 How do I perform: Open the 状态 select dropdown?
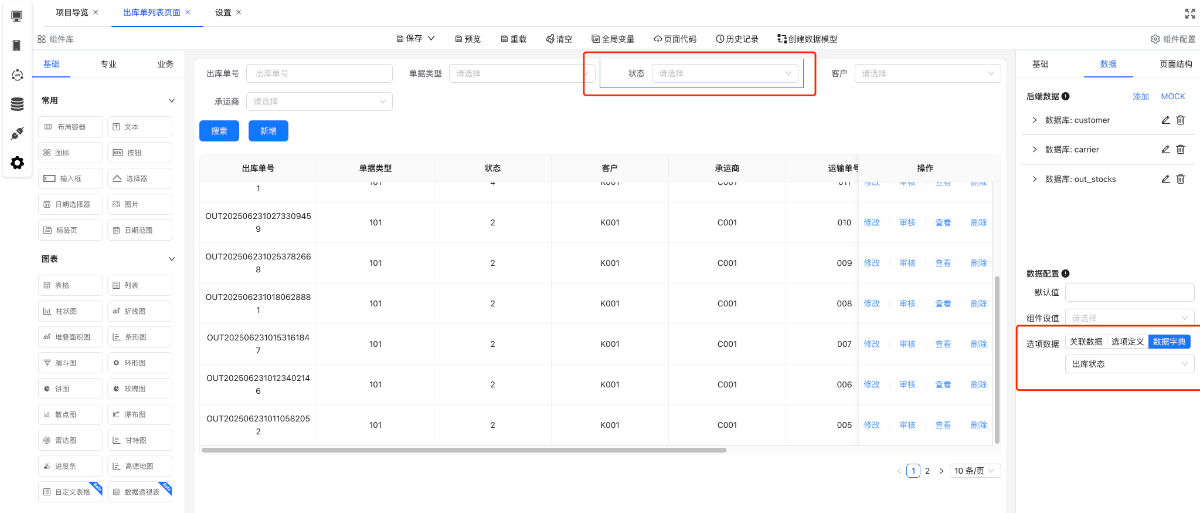pyautogui.click(x=726, y=73)
